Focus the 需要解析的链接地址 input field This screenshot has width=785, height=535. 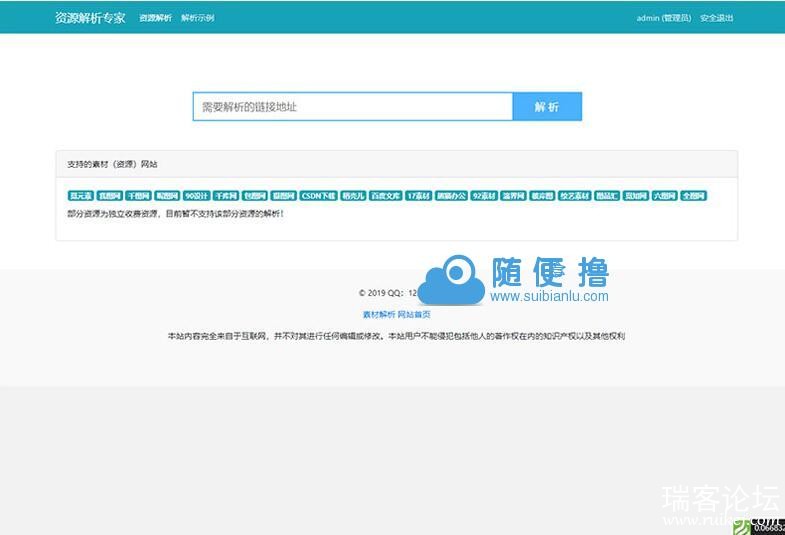click(352, 107)
